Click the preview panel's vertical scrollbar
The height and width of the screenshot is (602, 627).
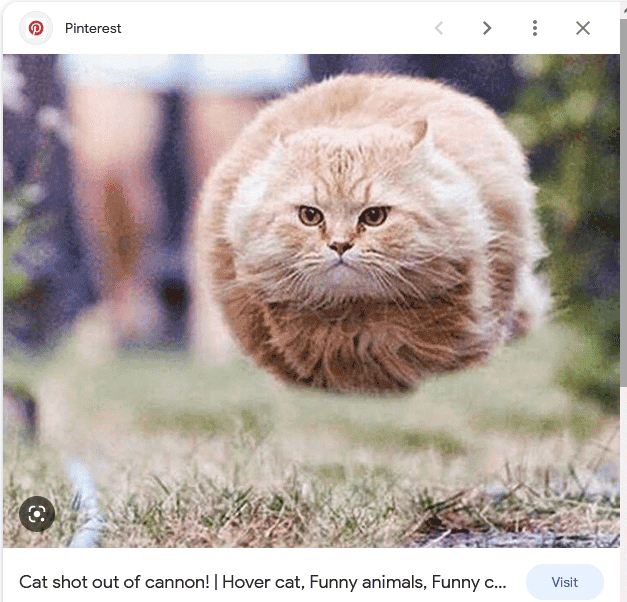click(623, 200)
